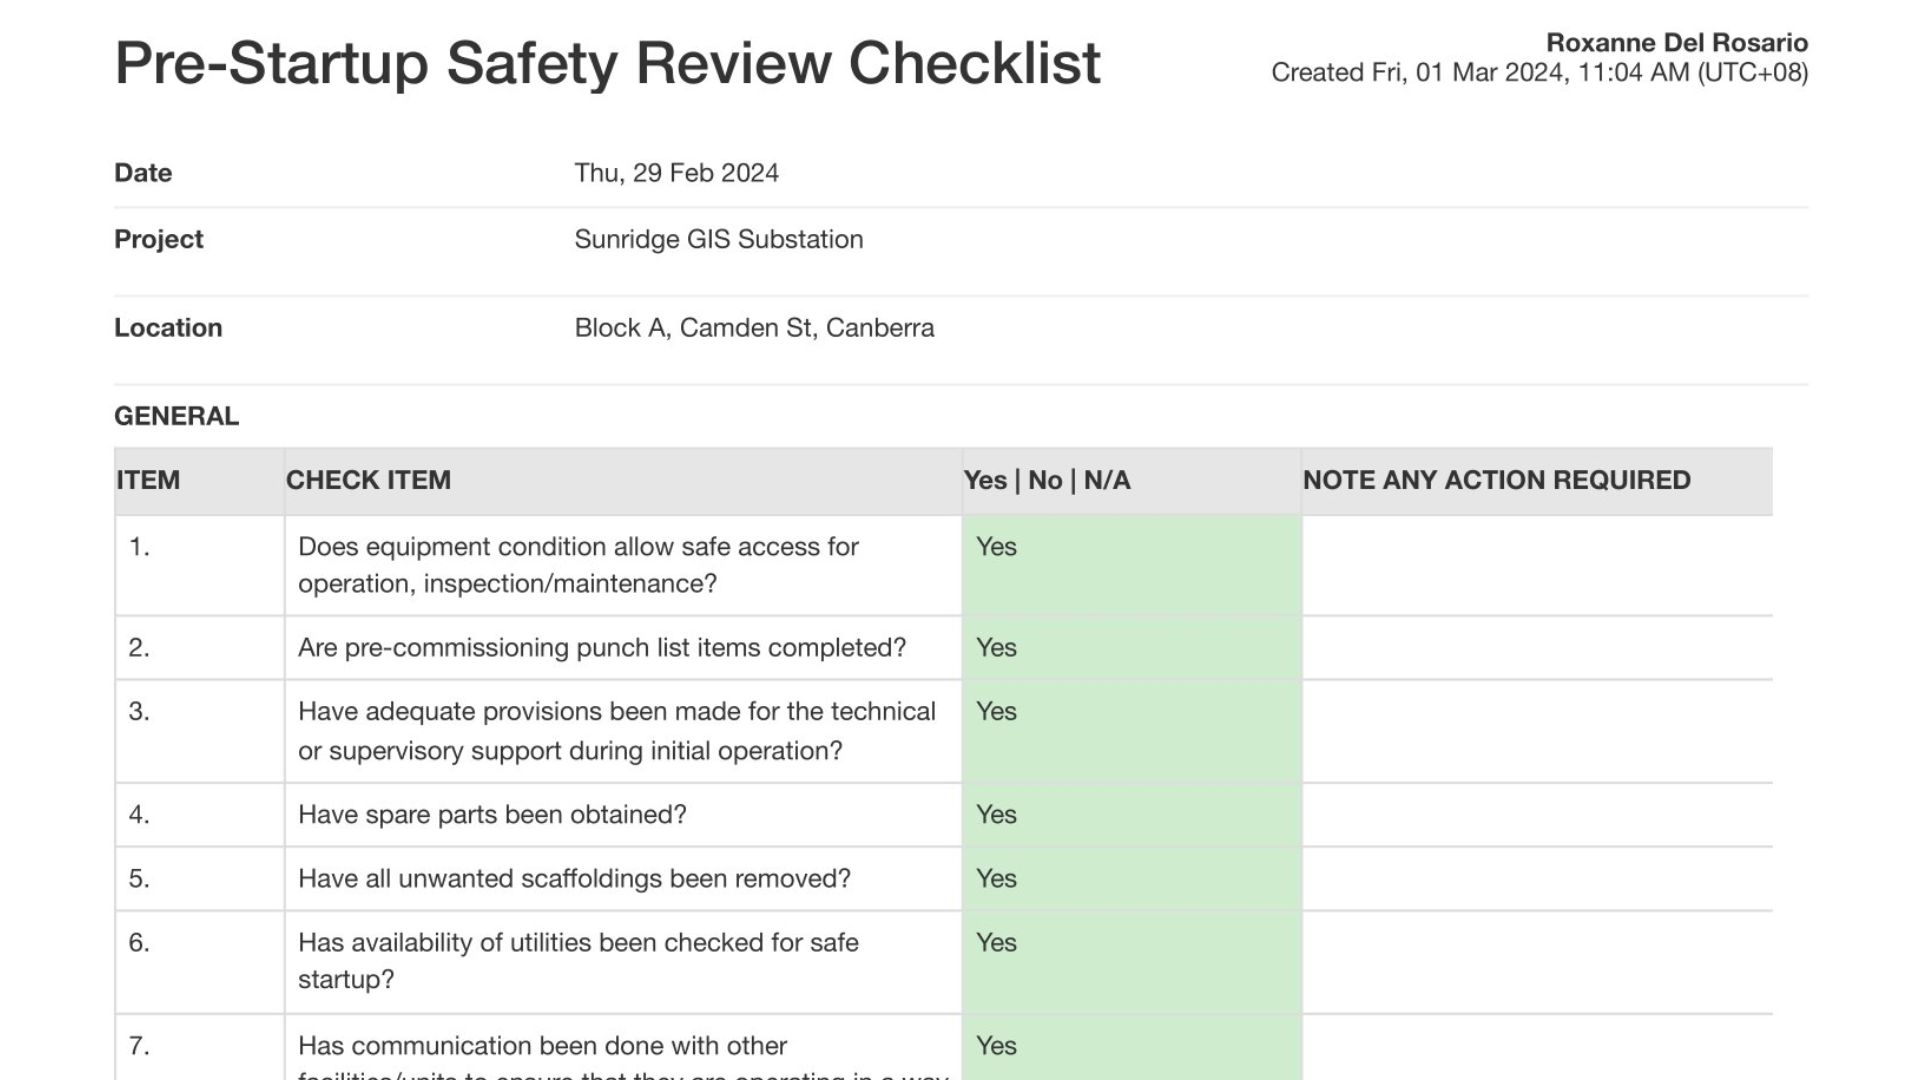The height and width of the screenshot is (1080, 1920).
Task: Select the Yes cell for punch list items
Action: pos(996,648)
